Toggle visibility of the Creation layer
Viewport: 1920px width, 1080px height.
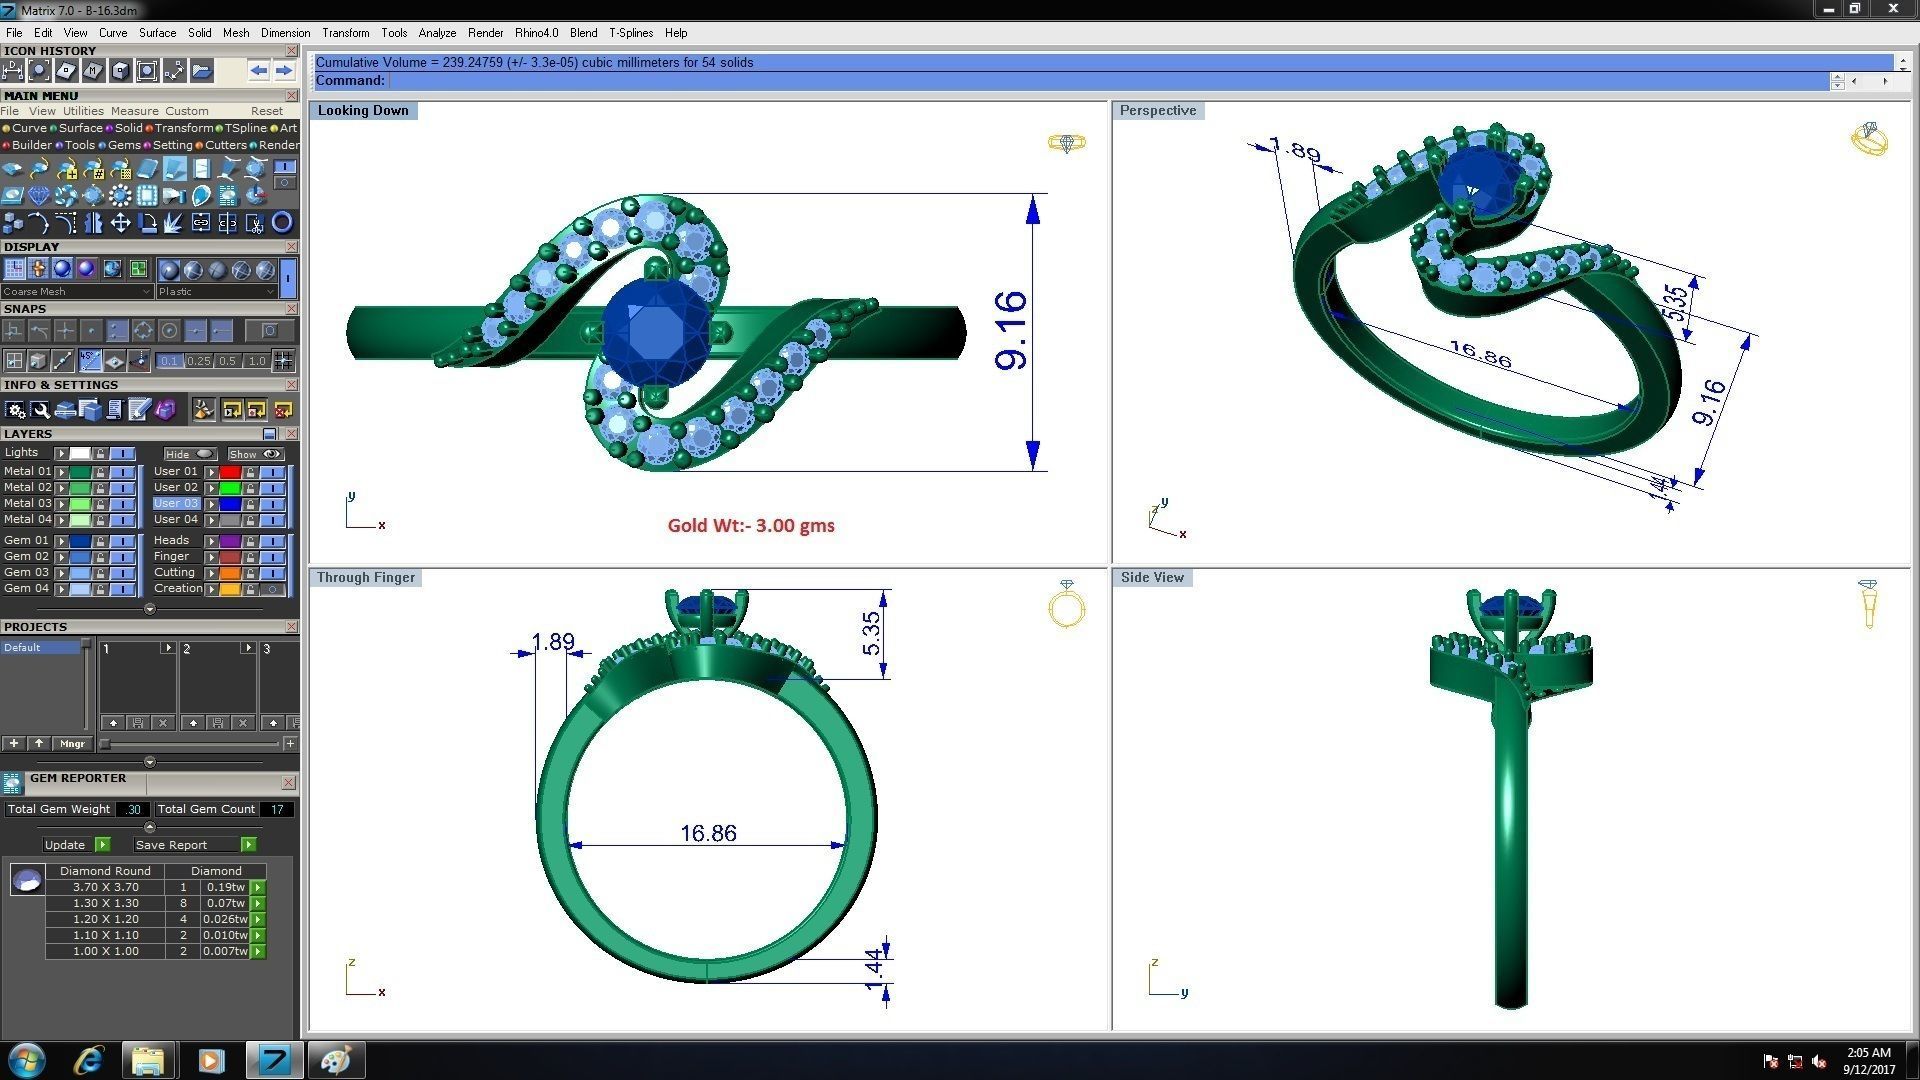click(x=272, y=589)
